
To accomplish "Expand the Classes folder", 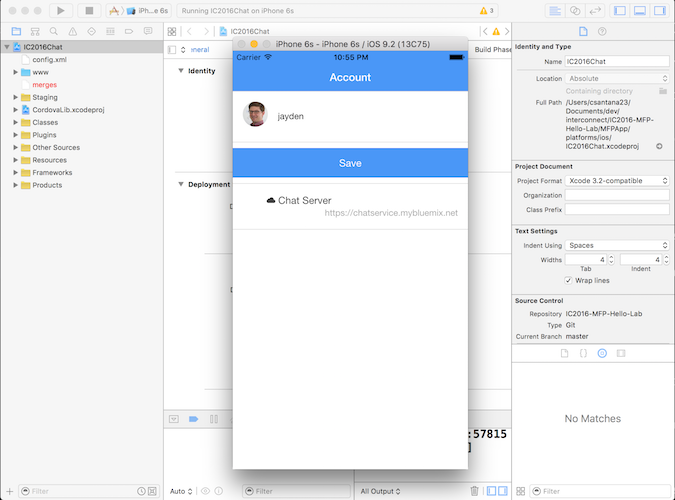I will pos(15,122).
